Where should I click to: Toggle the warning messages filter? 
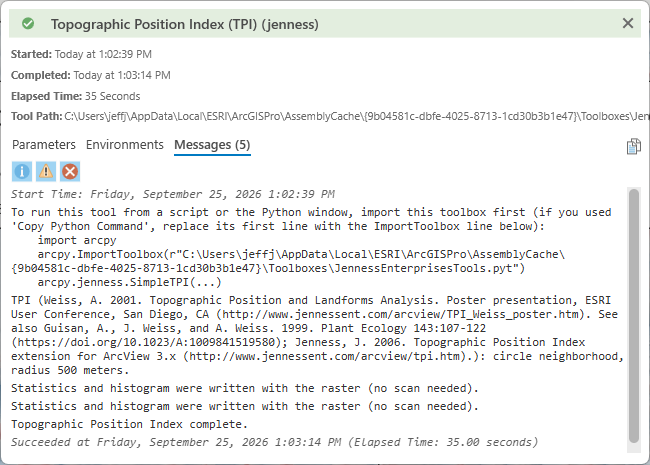46,171
